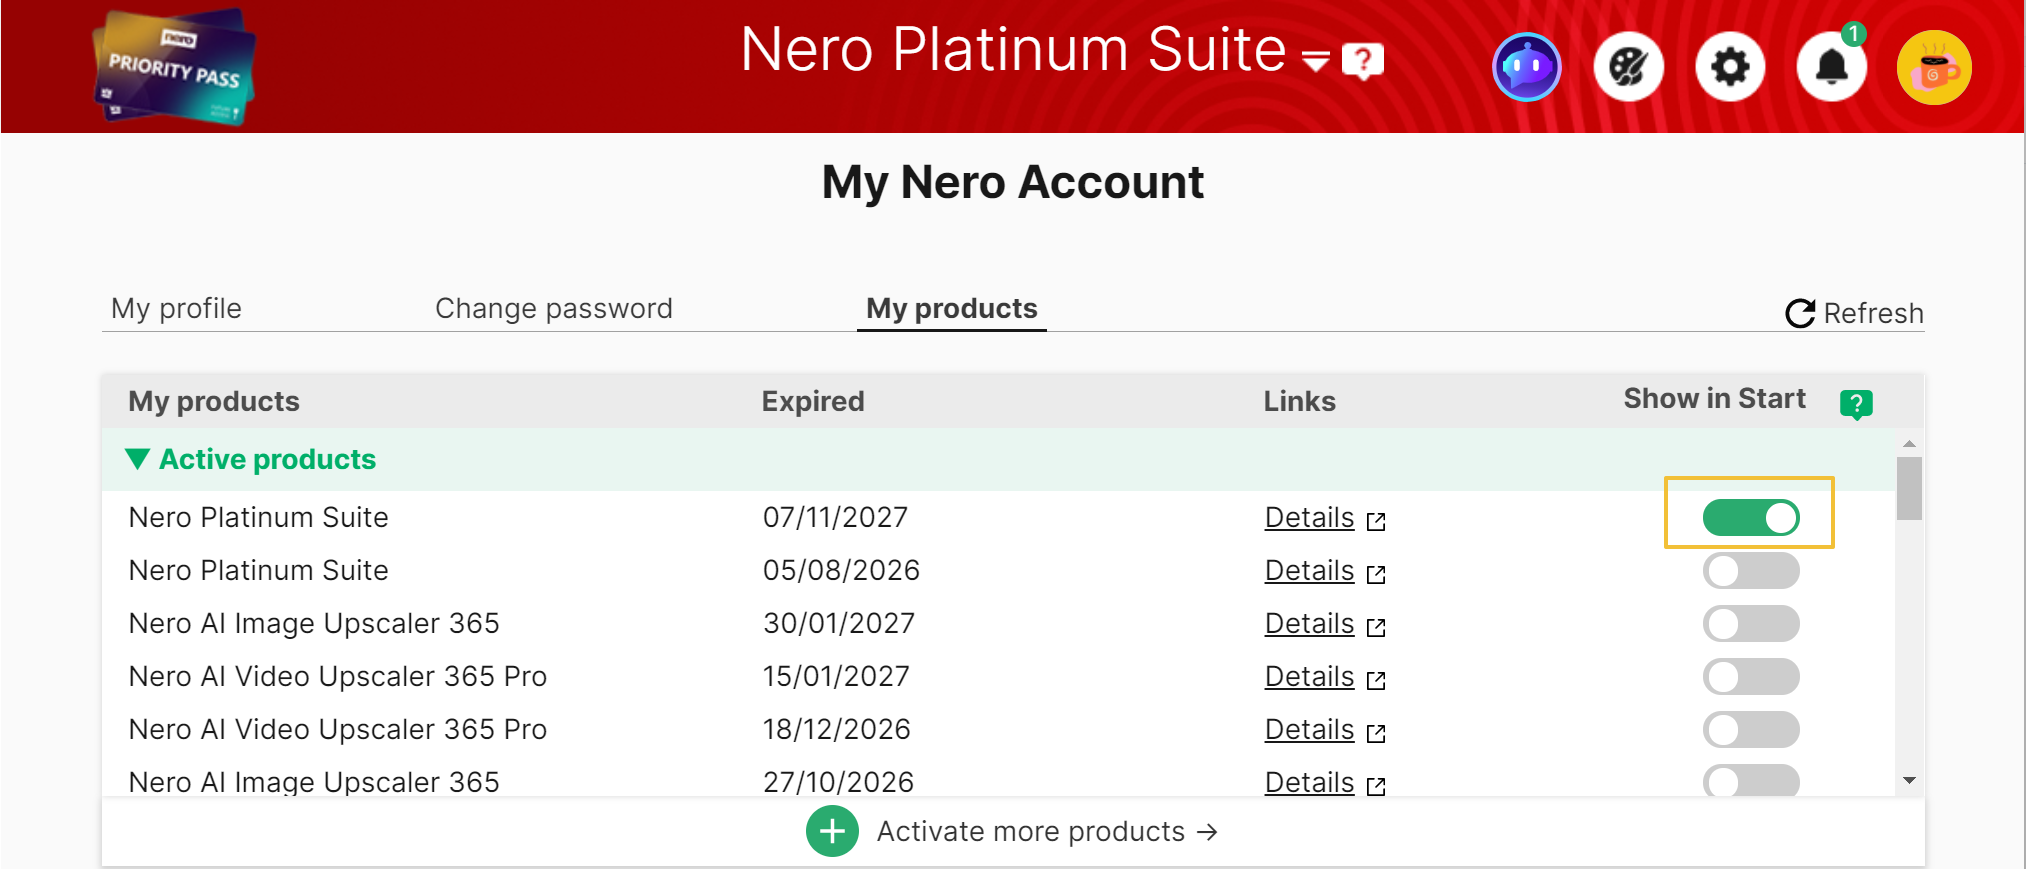Enable Show in Start for Image Upscaler 27/10/2026
This screenshot has height=869, width=2026.
coord(1751,781)
